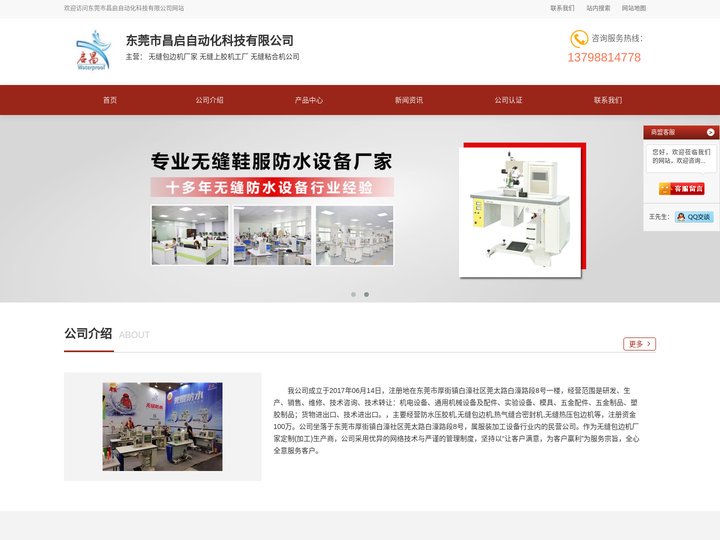Screen dimensions: 720x540
Task: Click the sewing machine product banner image
Action: [523, 210]
